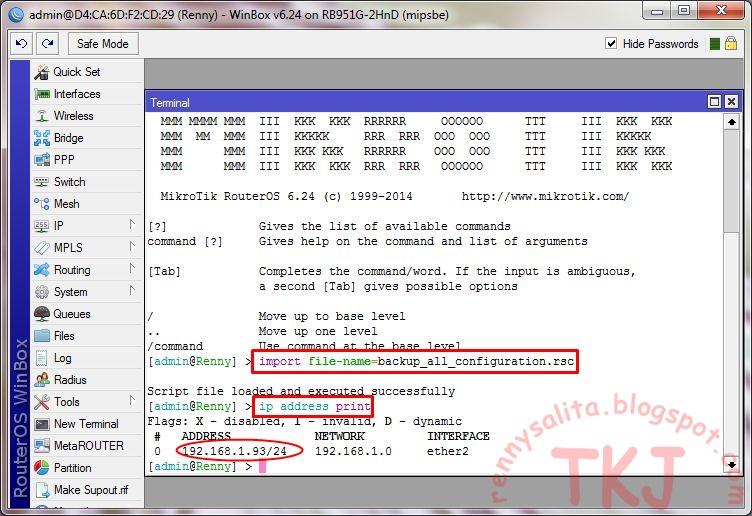Select Queues menu label

click(x=72, y=314)
